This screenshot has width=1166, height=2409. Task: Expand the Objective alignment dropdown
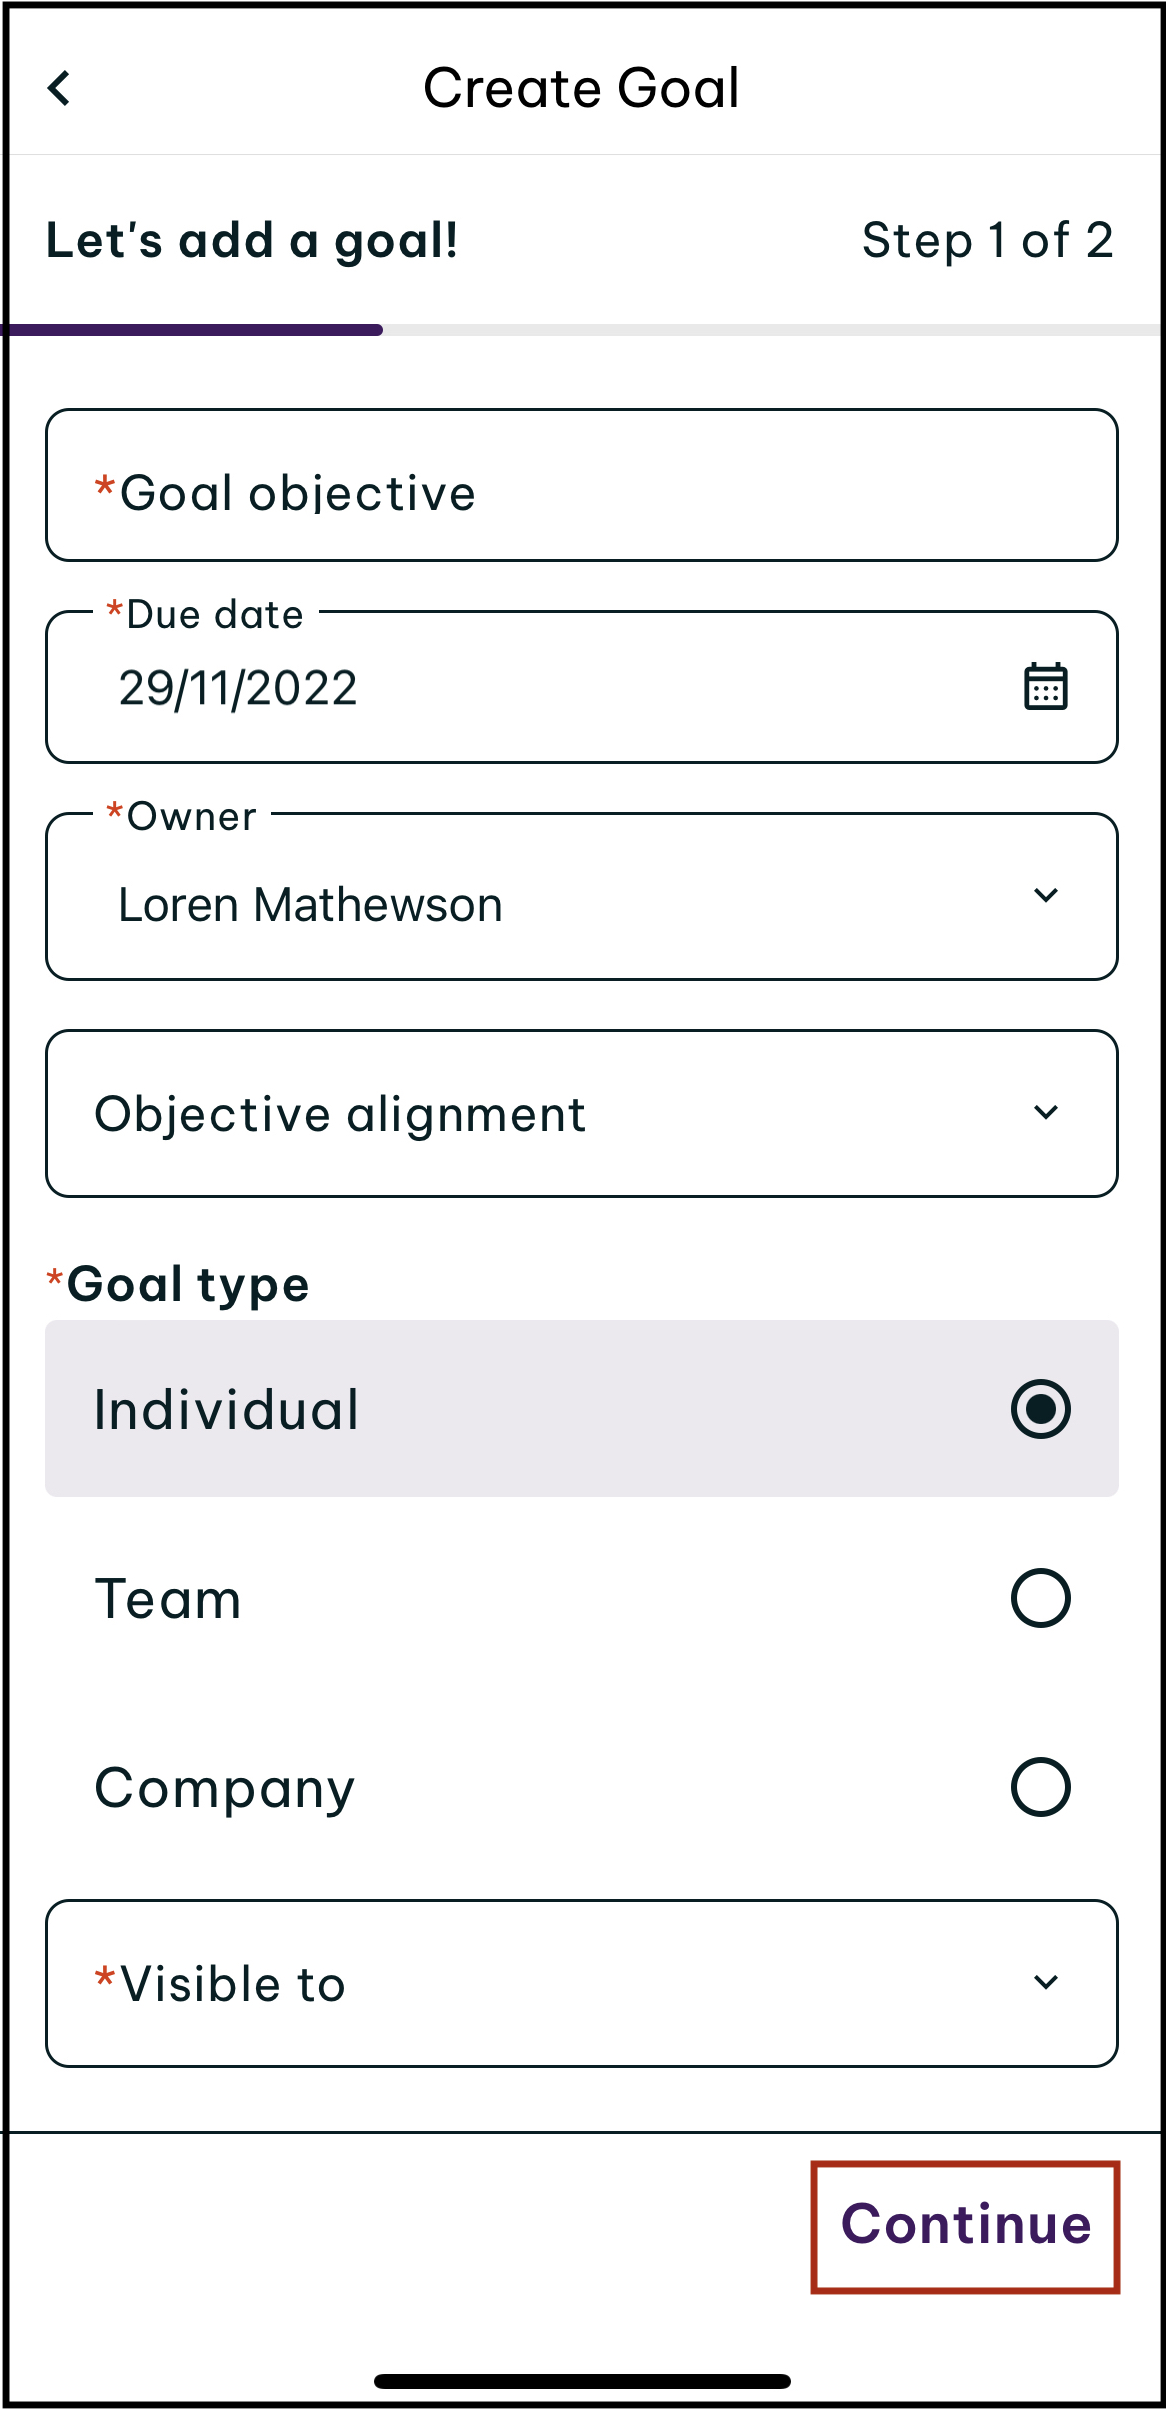tap(582, 1113)
